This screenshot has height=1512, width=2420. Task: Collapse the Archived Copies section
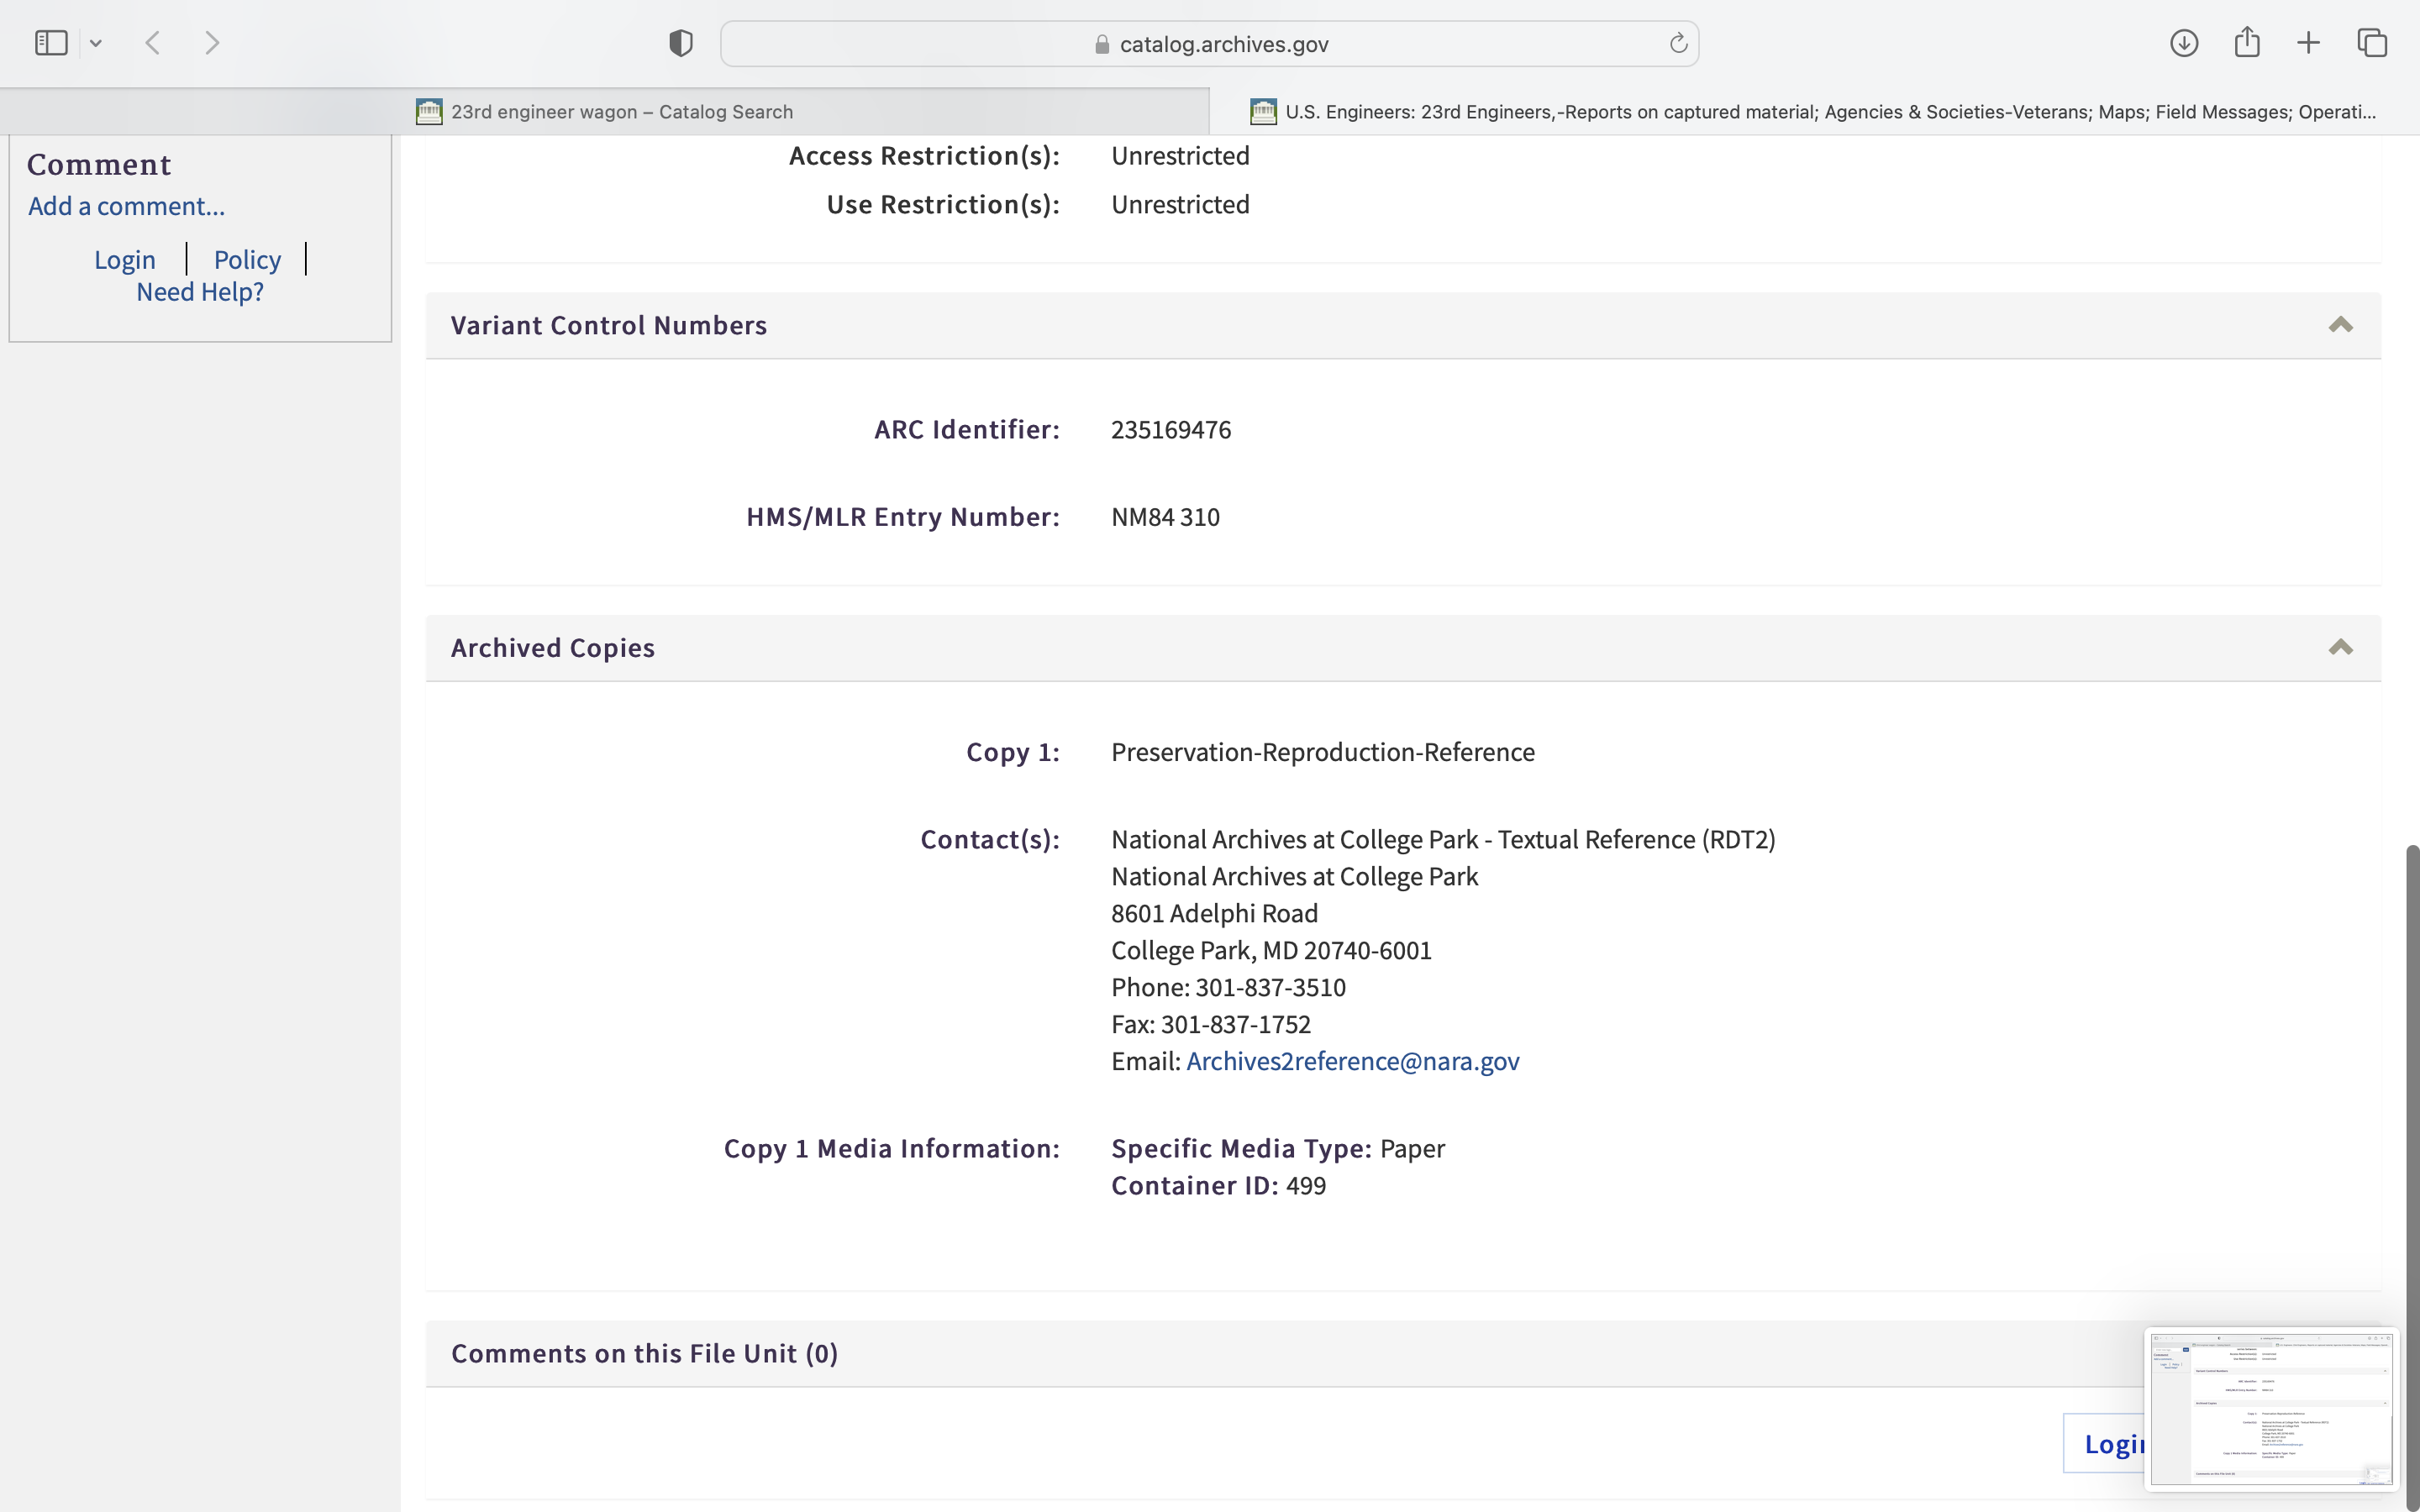pos(2340,648)
